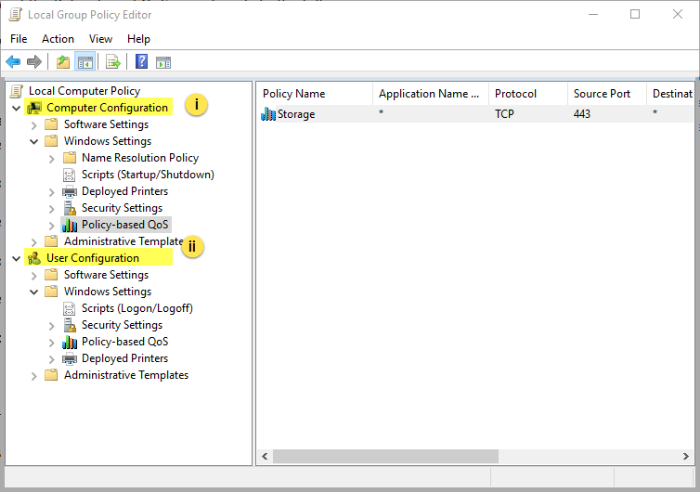Select Deployed Printers under Computer Configuration
The image size is (700, 493).
tap(124, 191)
